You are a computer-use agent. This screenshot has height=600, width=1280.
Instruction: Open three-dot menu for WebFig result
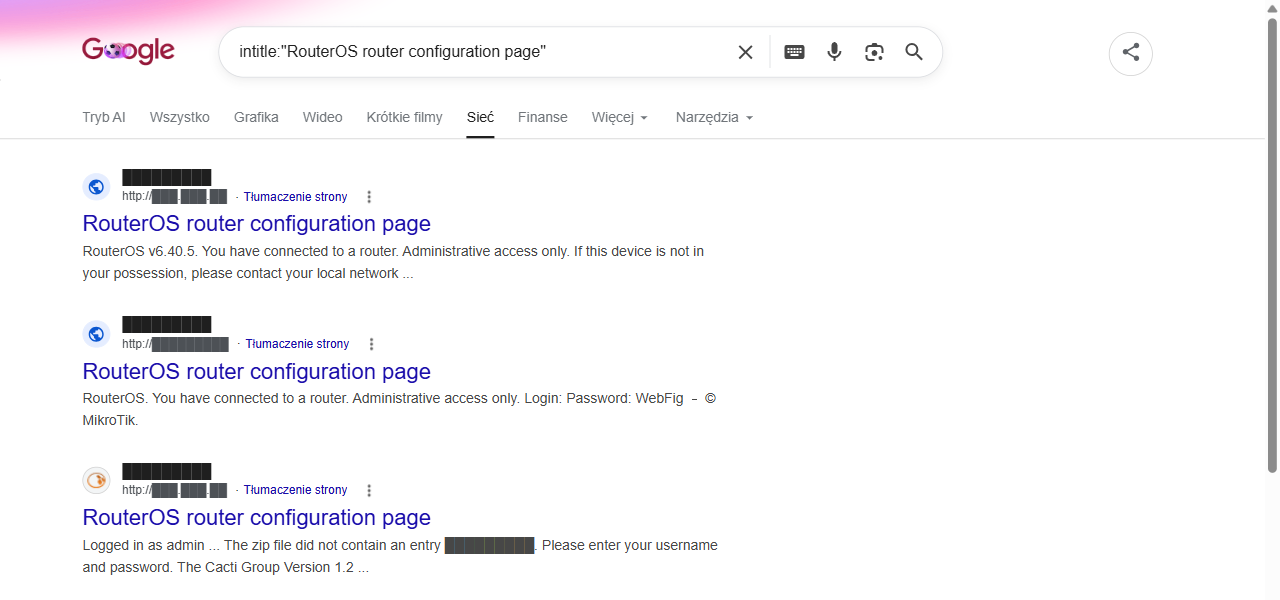click(371, 344)
